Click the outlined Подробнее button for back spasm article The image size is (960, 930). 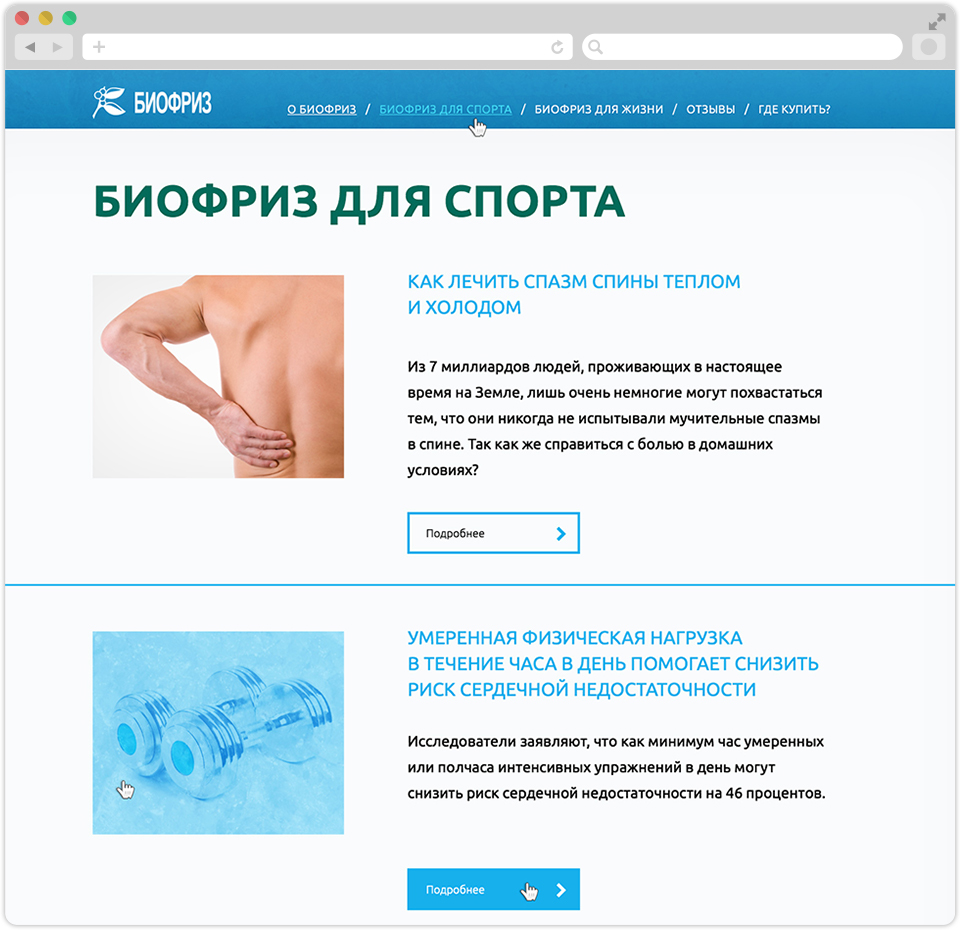click(x=493, y=533)
